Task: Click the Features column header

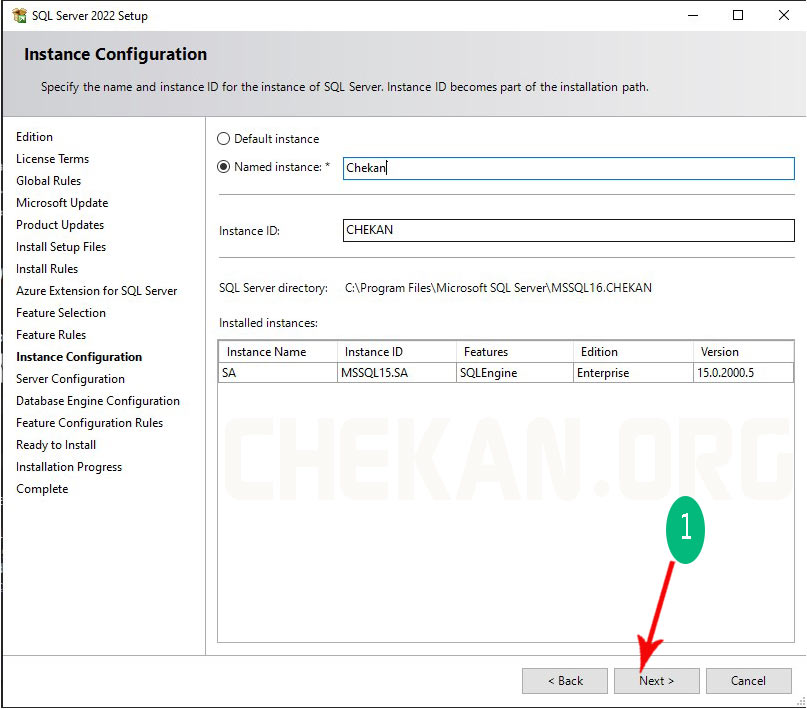Action: pos(515,352)
